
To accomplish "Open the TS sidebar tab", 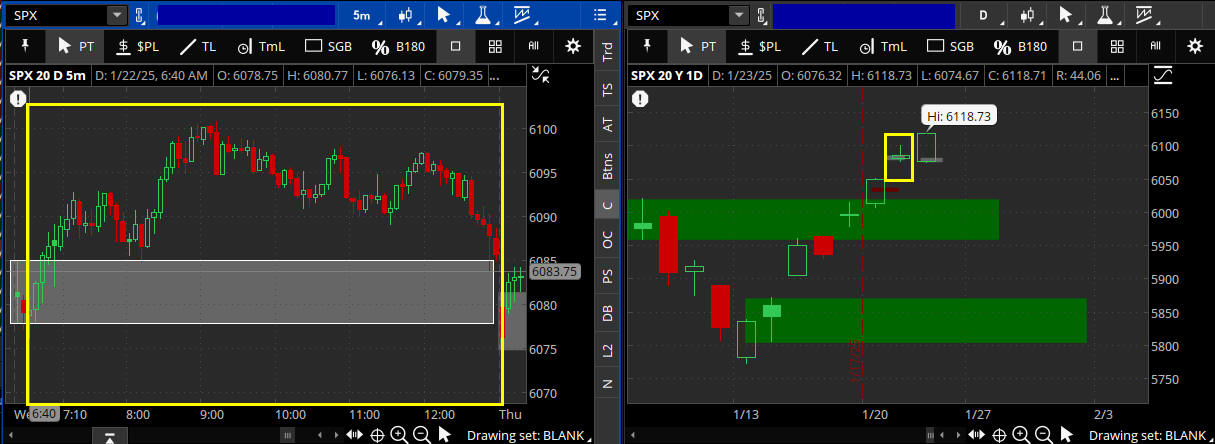I will click(606, 89).
